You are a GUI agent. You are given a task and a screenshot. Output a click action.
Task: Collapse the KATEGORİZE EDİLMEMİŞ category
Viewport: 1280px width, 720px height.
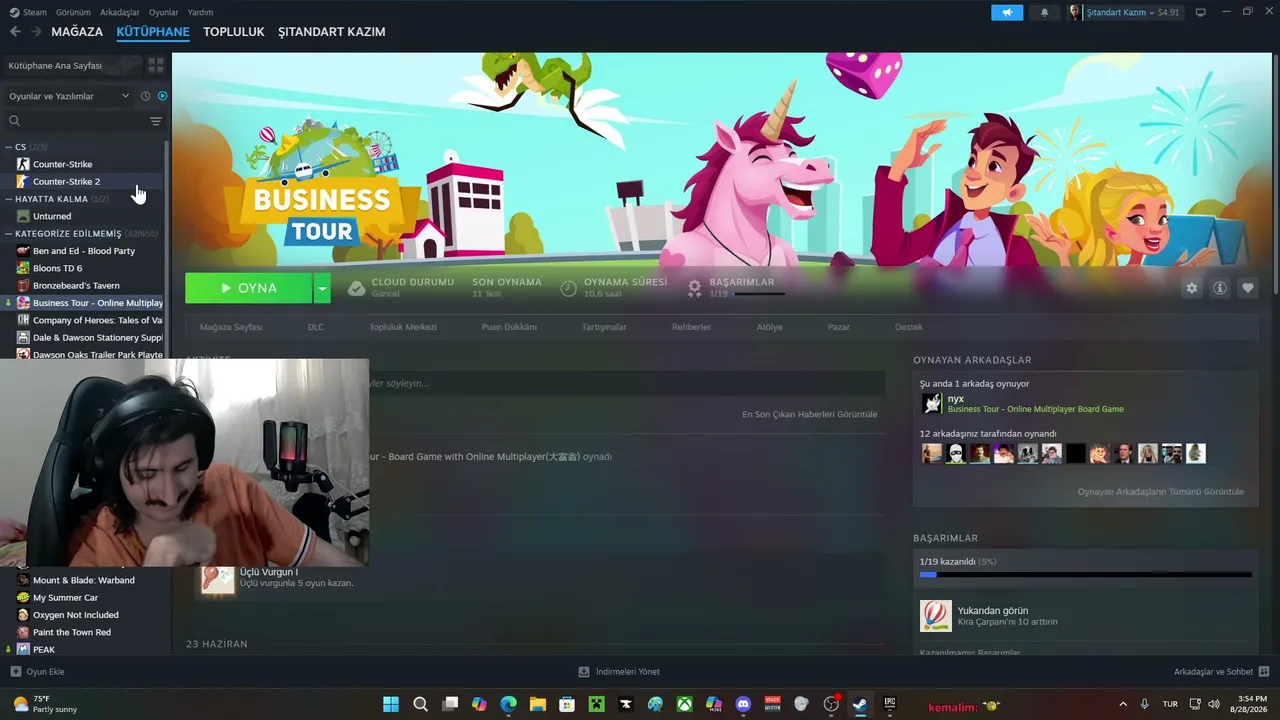(8, 234)
